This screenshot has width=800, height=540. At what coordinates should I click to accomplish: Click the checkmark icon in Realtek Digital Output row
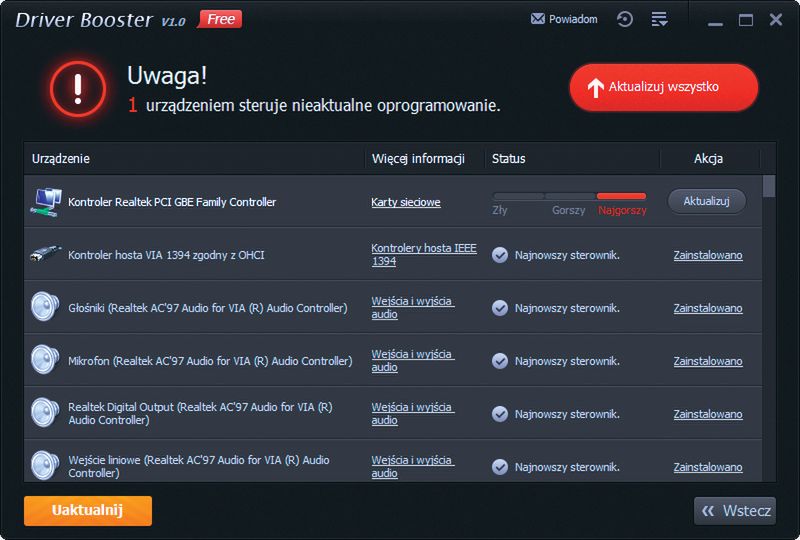click(500, 414)
